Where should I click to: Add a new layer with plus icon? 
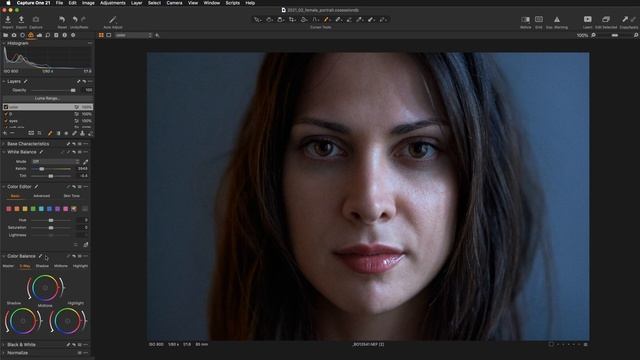(x=5, y=133)
